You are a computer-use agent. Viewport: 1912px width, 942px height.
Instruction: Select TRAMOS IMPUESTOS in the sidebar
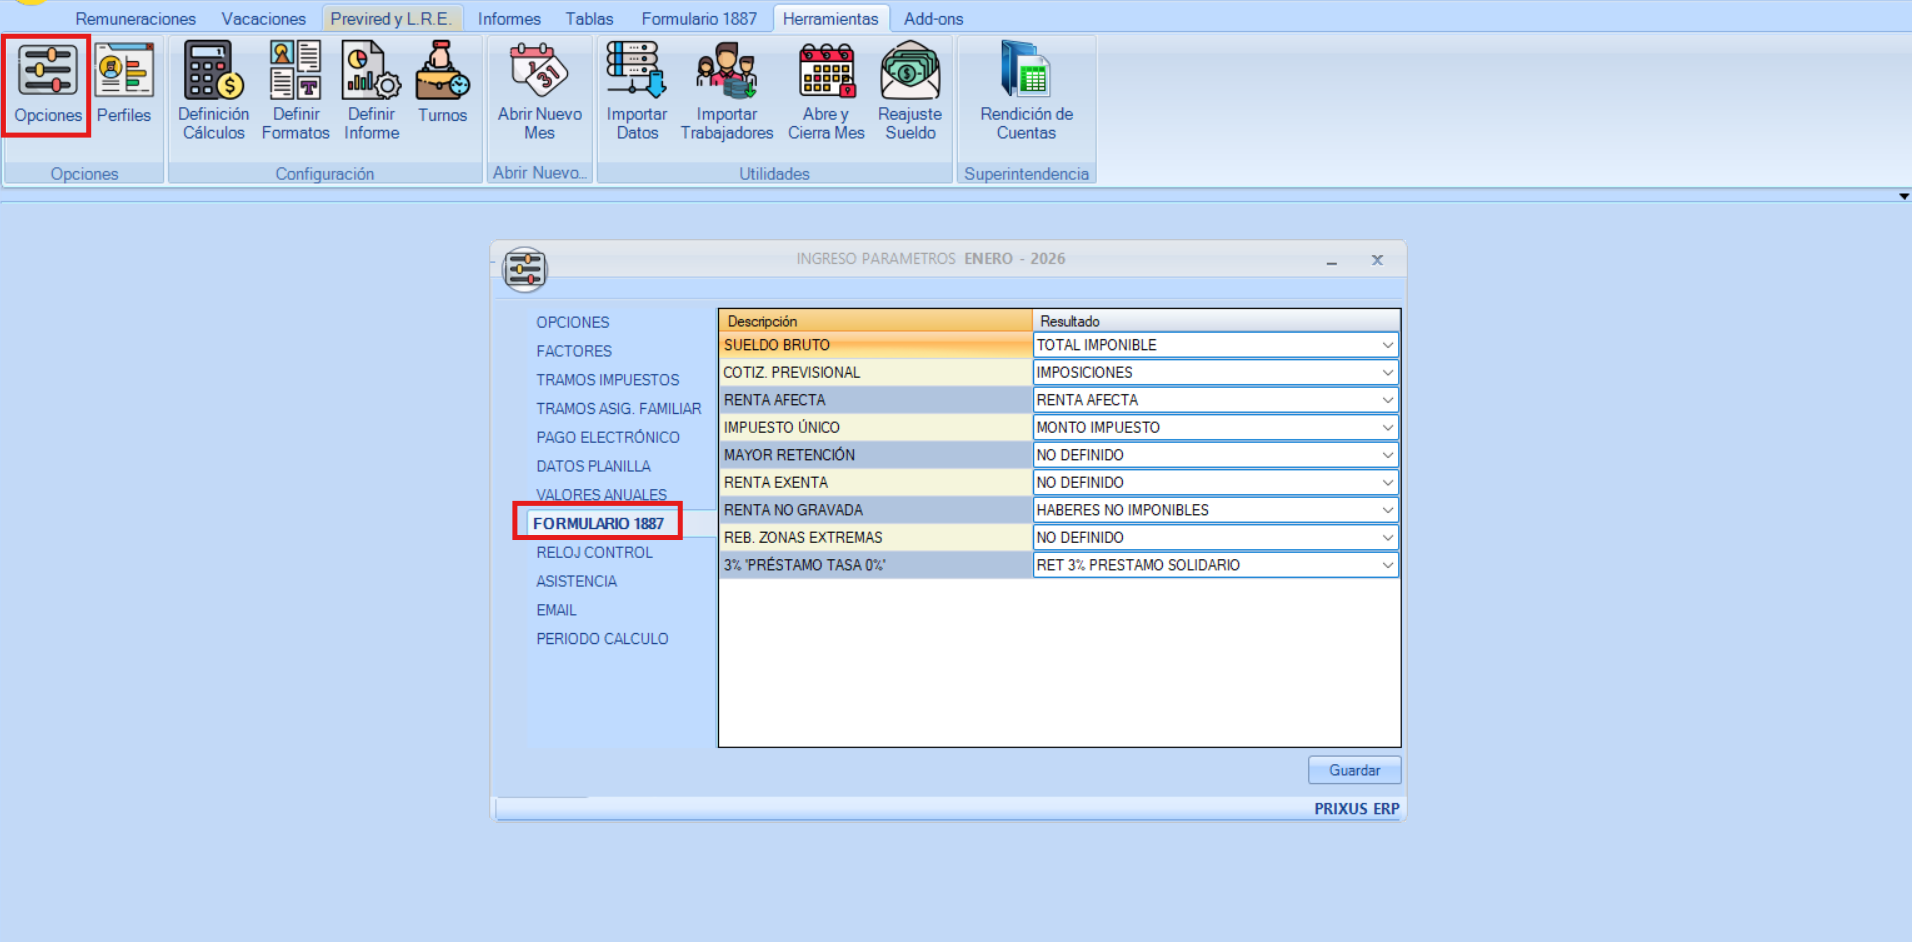(x=607, y=380)
